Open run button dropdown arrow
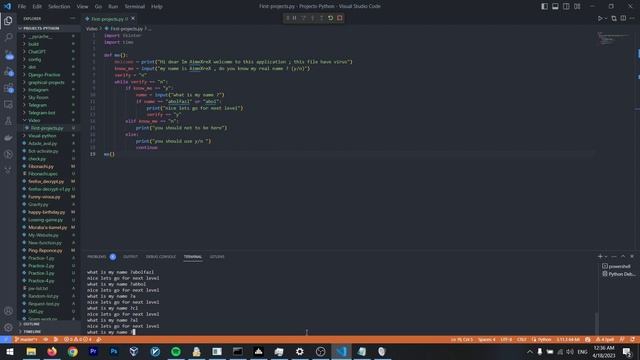The width and height of the screenshot is (640, 360). point(606,18)
